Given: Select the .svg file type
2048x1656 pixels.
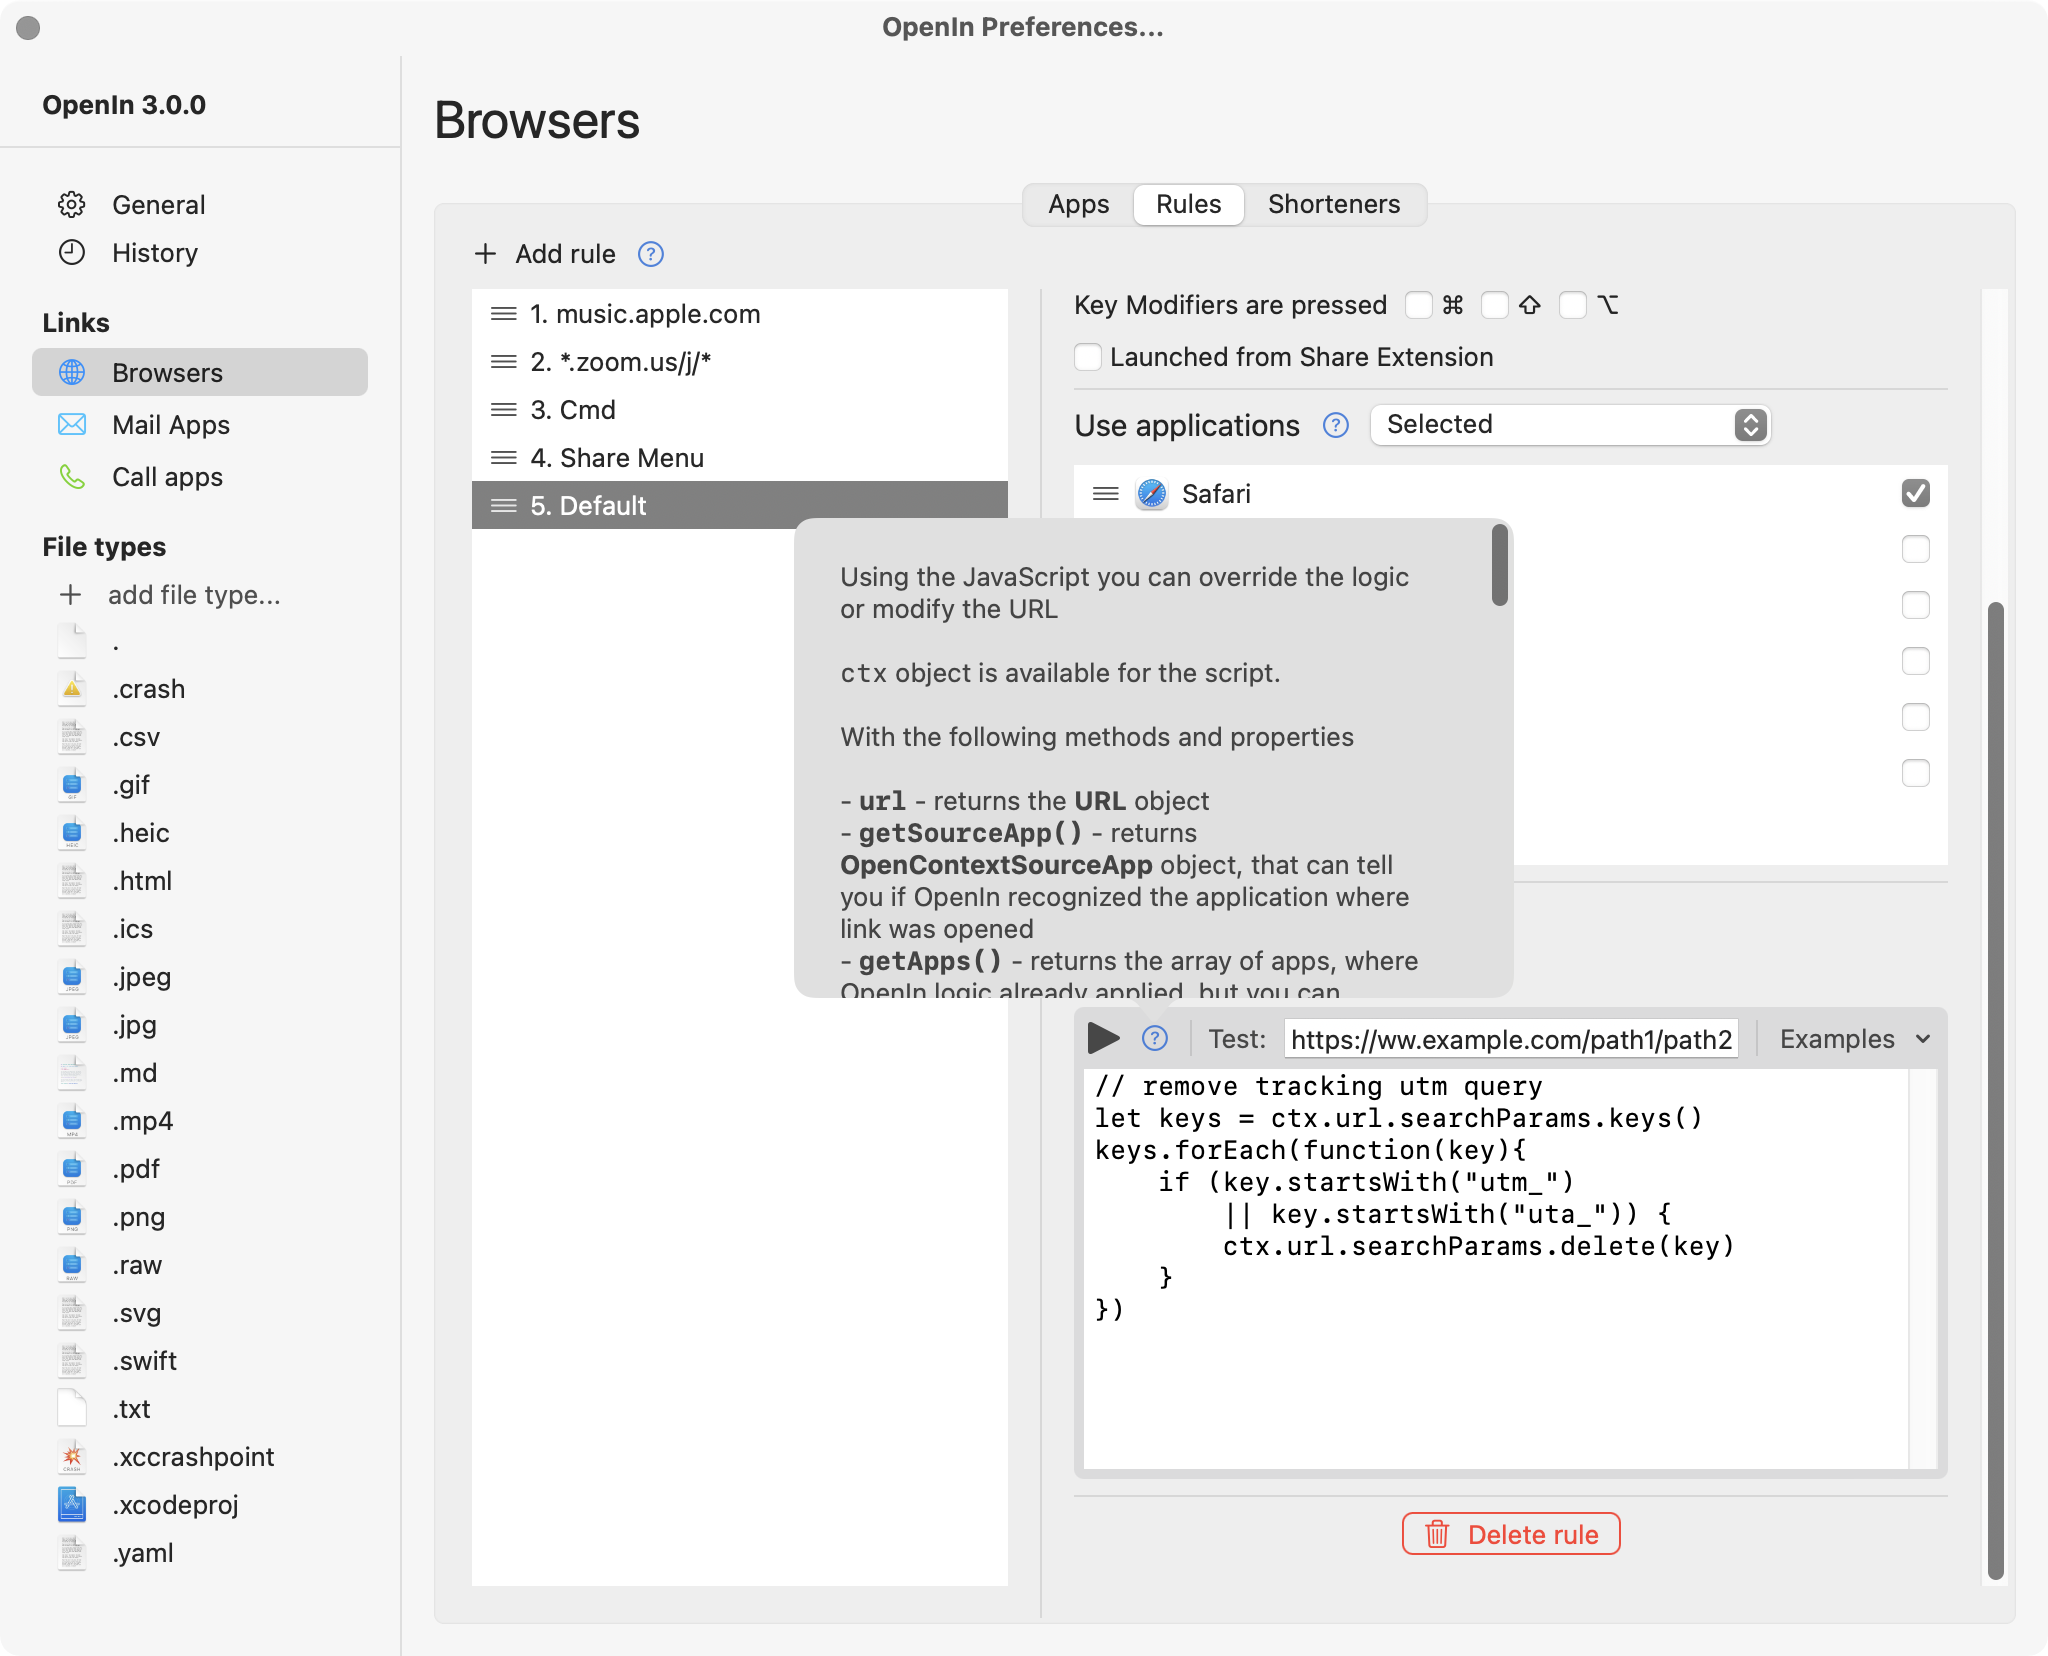Looking at the screenshot, I should 136,1312.
